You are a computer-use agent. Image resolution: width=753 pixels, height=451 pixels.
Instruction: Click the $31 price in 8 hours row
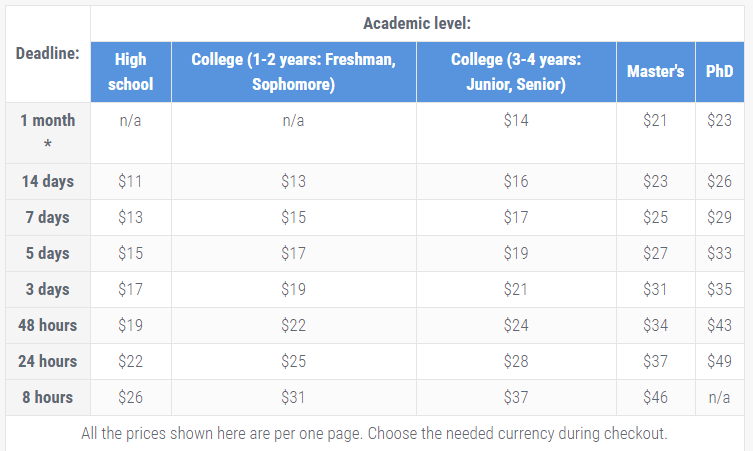293,397
